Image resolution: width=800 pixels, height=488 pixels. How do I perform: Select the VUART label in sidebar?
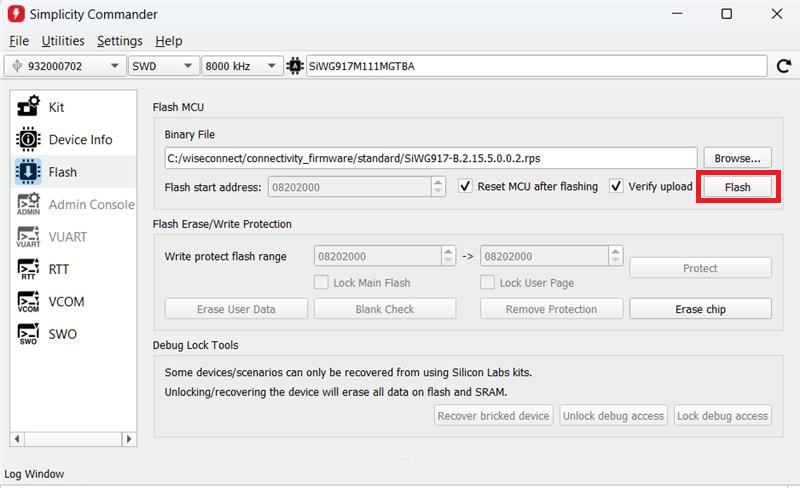(x=68, y=237)
